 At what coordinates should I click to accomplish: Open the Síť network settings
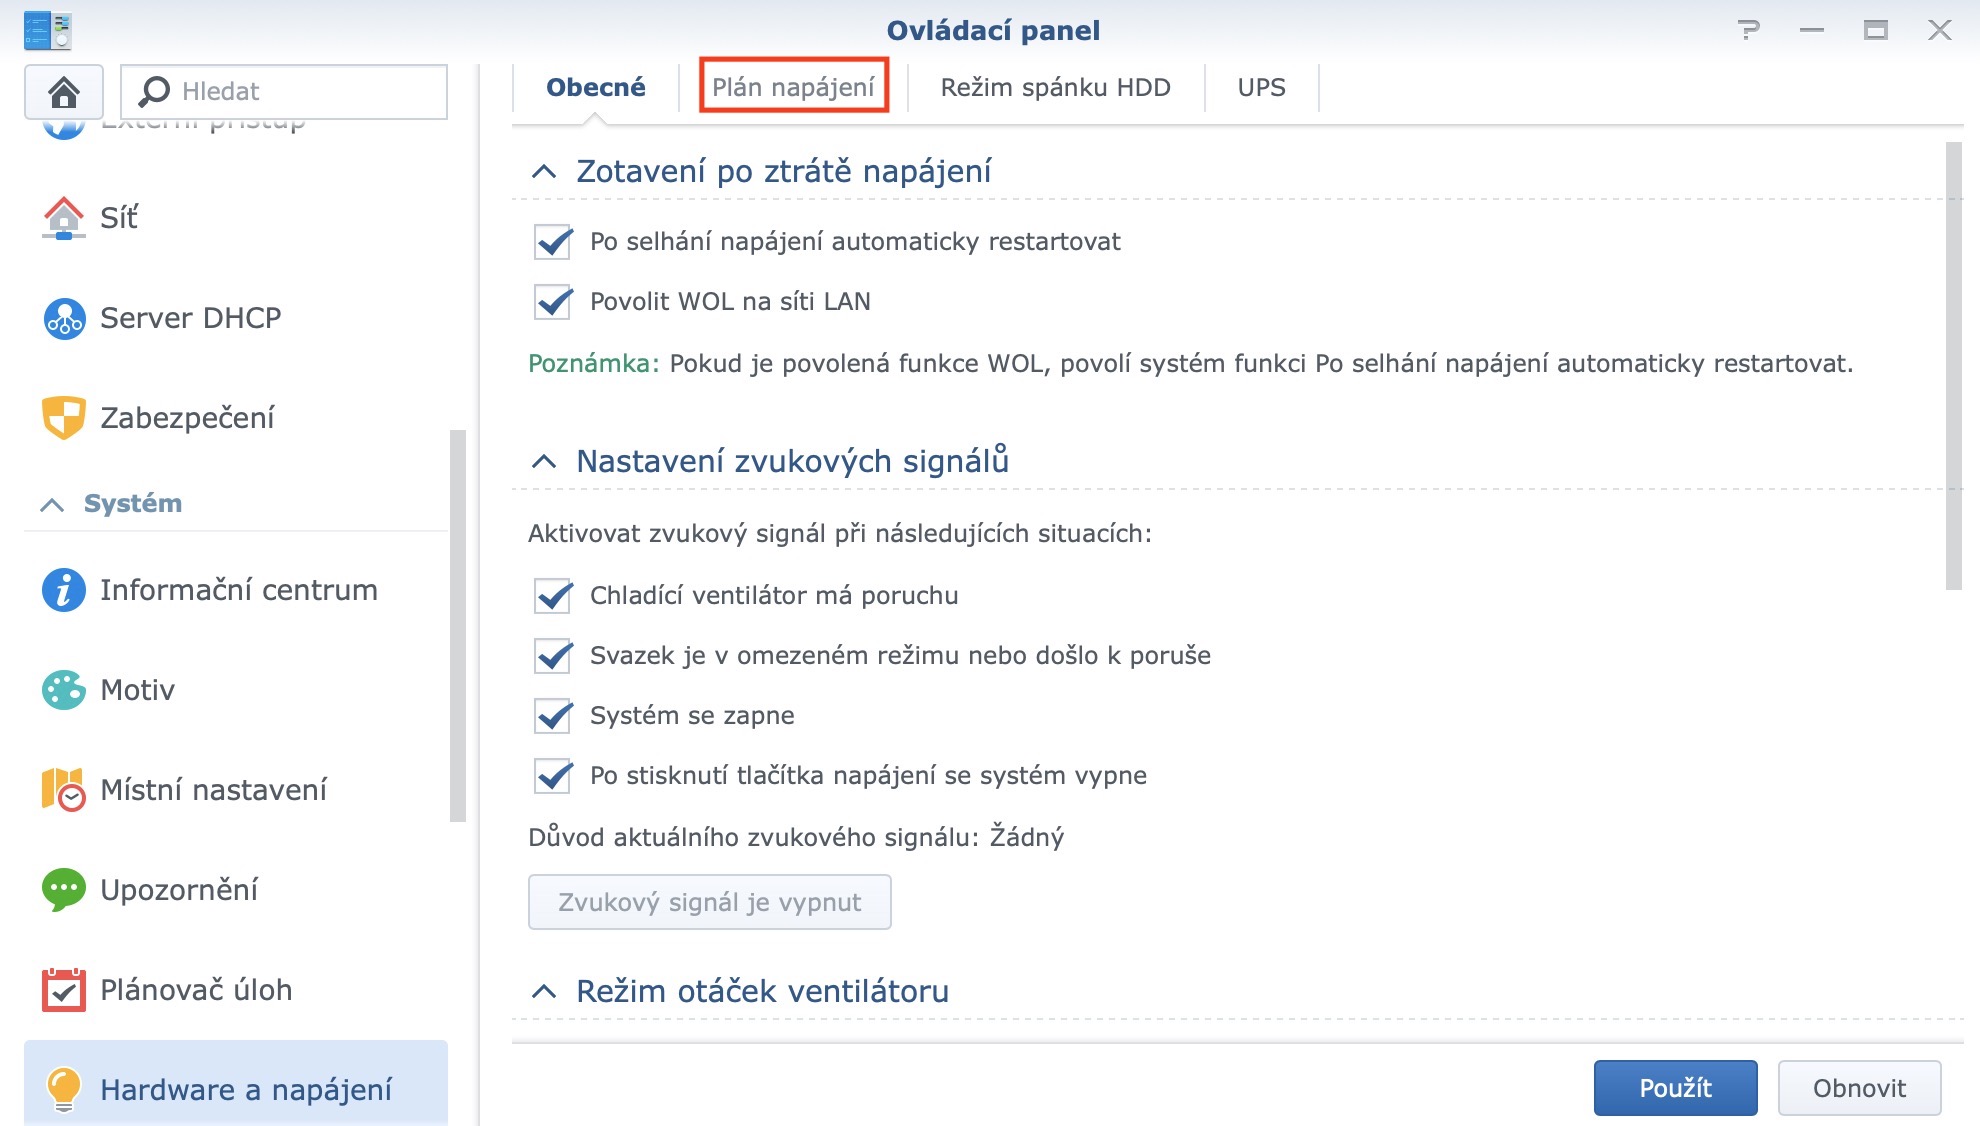click(x=117, y=218)
